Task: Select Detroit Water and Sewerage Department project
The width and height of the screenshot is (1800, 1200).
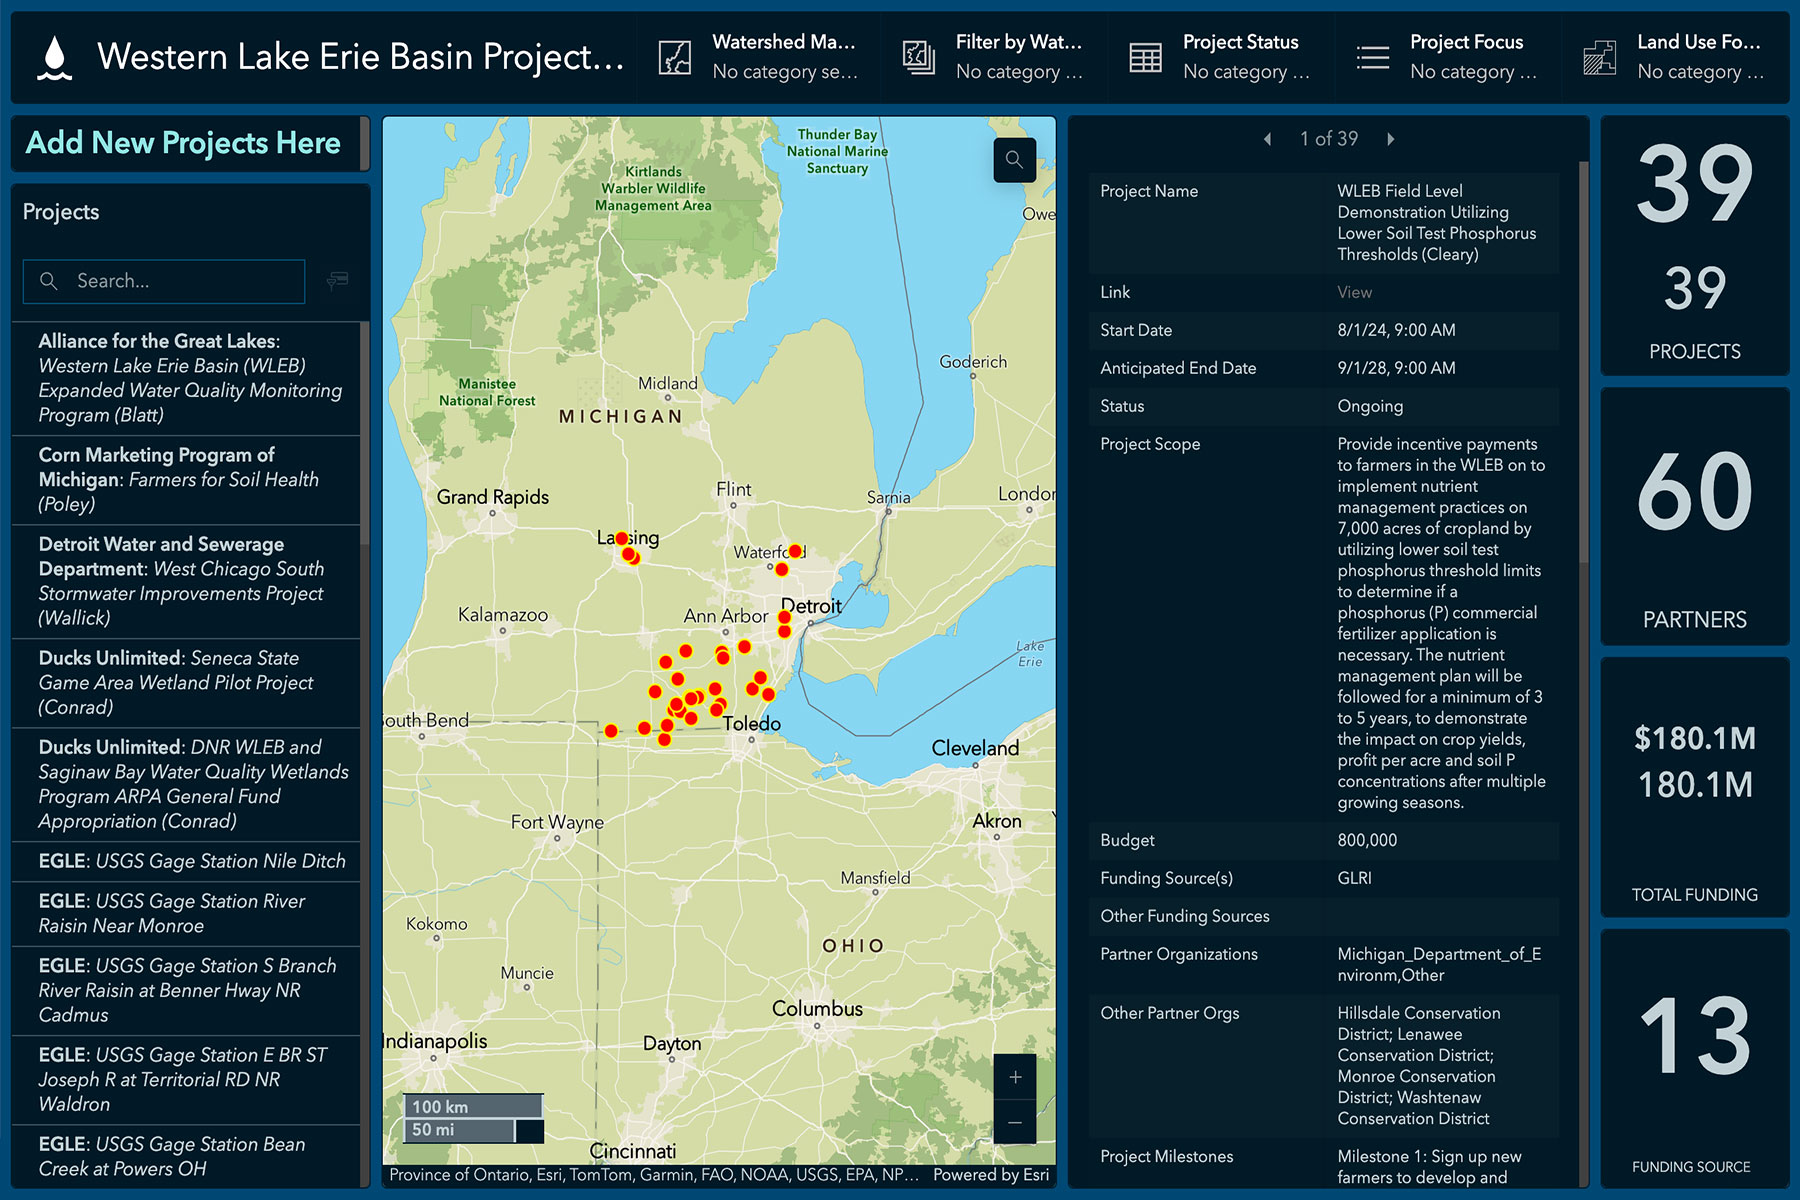Action: pyautogui.click(x=186, y=581)
